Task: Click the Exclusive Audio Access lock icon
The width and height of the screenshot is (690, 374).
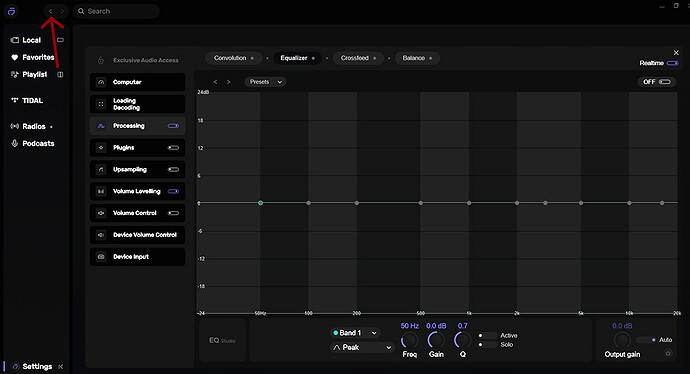Action: coord(101,60)
